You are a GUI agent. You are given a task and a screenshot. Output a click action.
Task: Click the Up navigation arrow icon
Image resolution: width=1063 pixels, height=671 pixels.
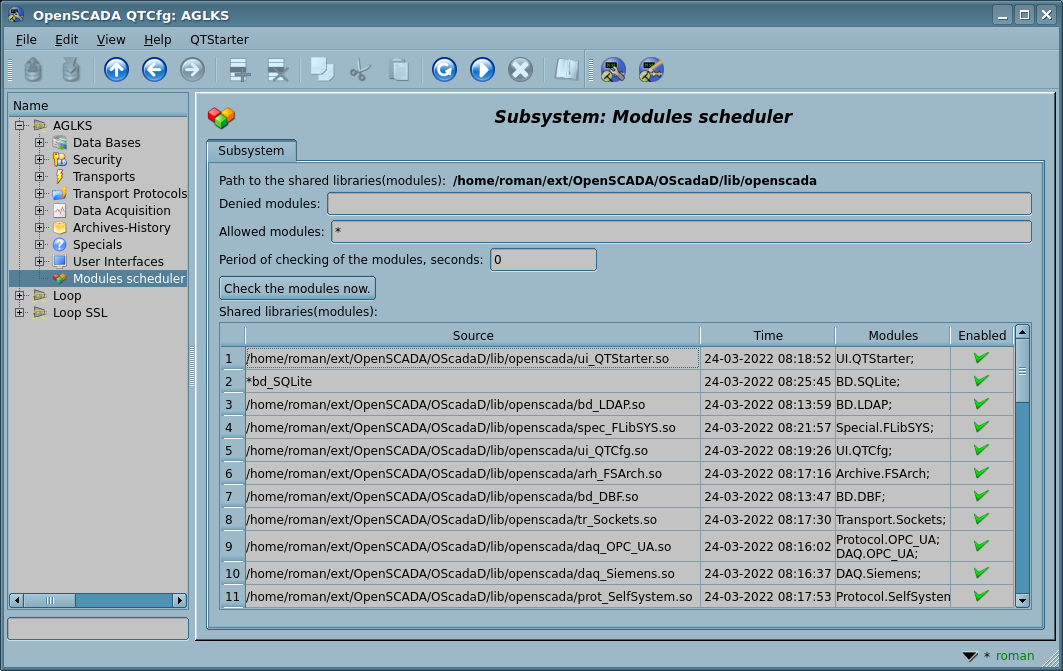[117, 69]
